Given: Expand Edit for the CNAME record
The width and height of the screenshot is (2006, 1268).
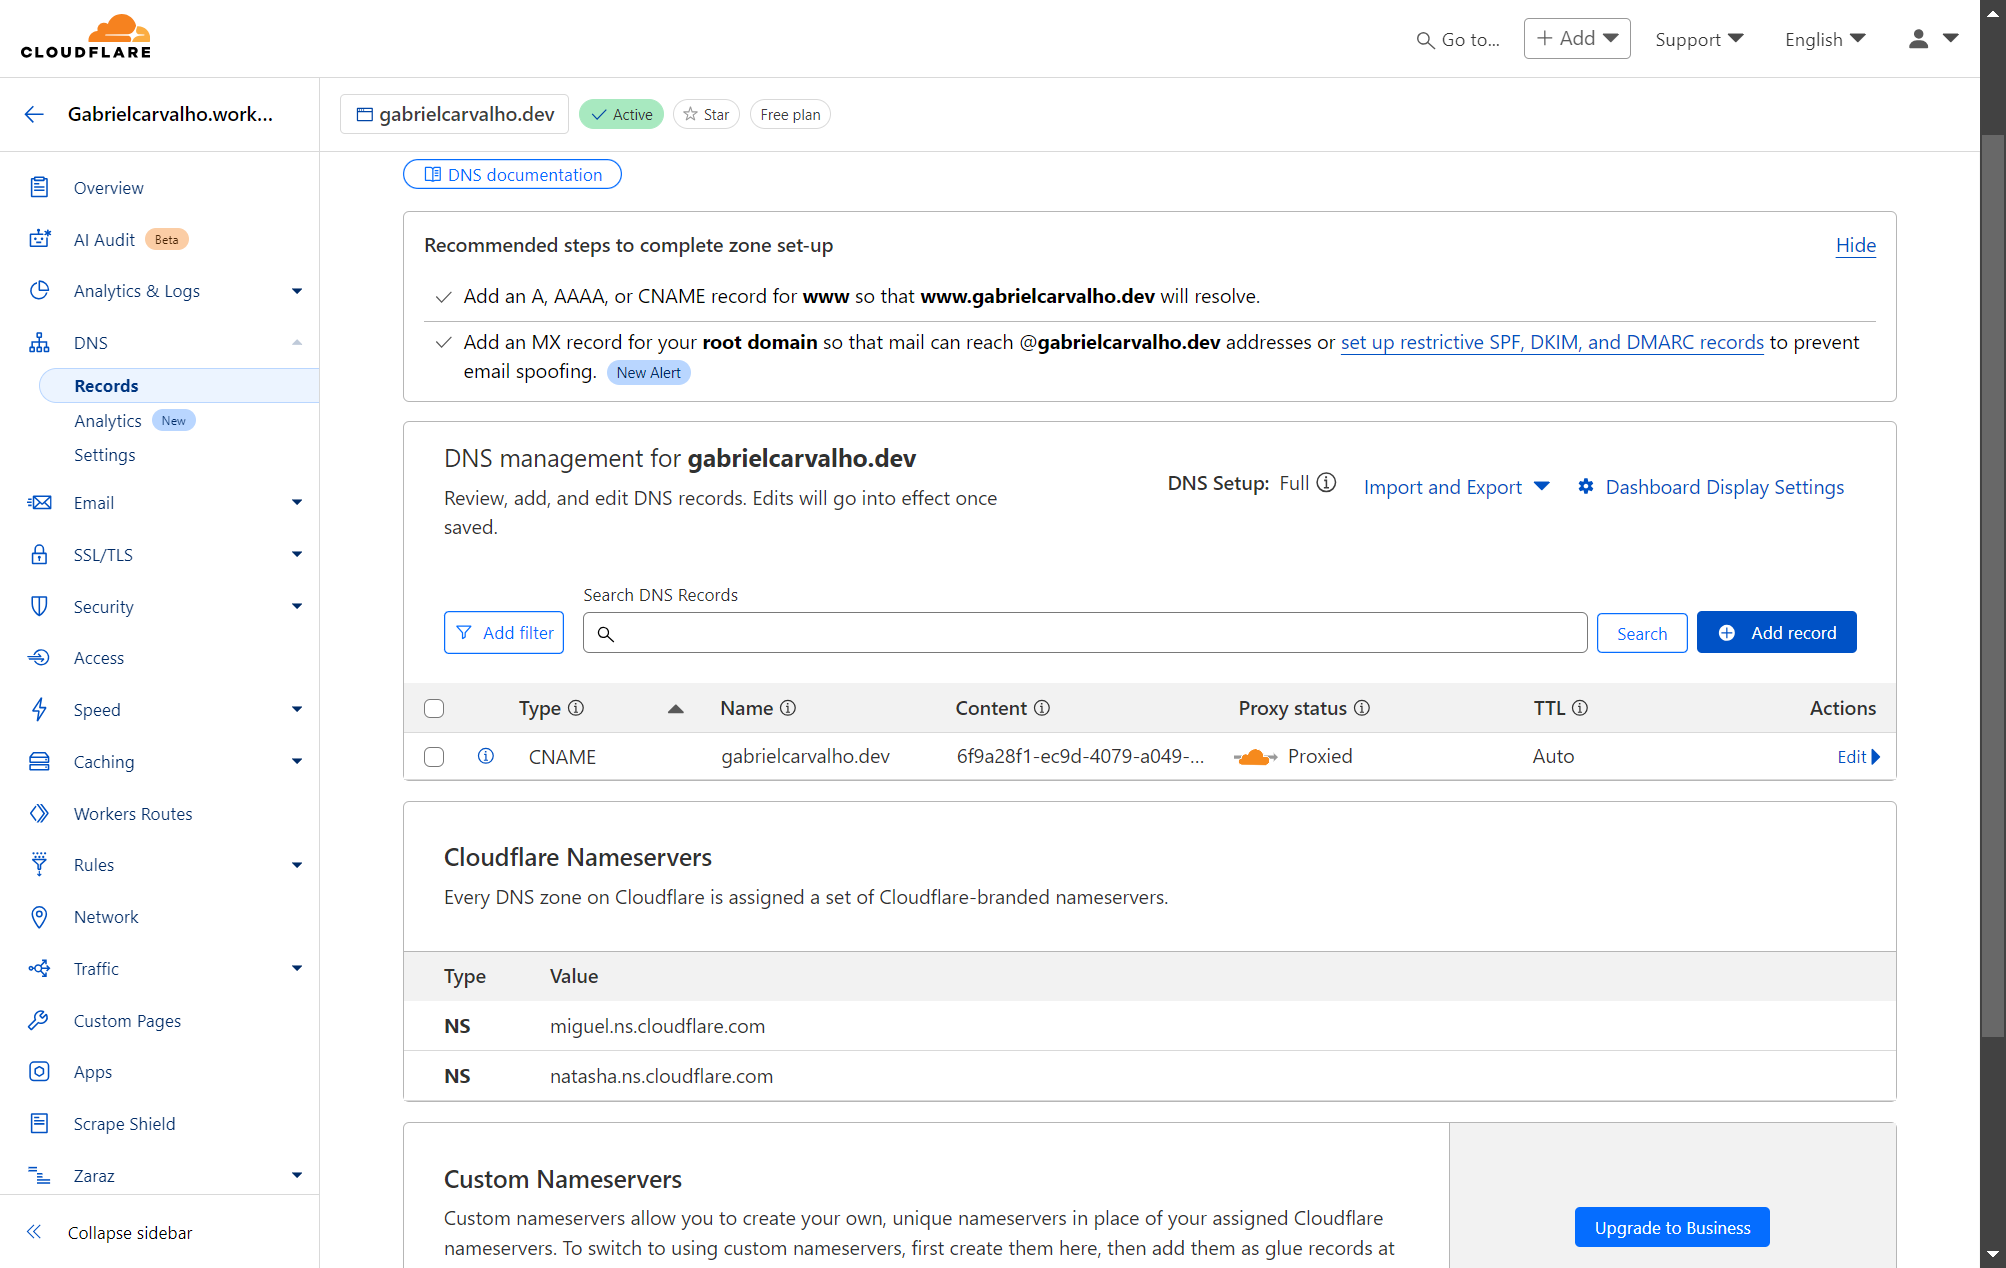Looking at the screenshot, I should click(1858, 757).
